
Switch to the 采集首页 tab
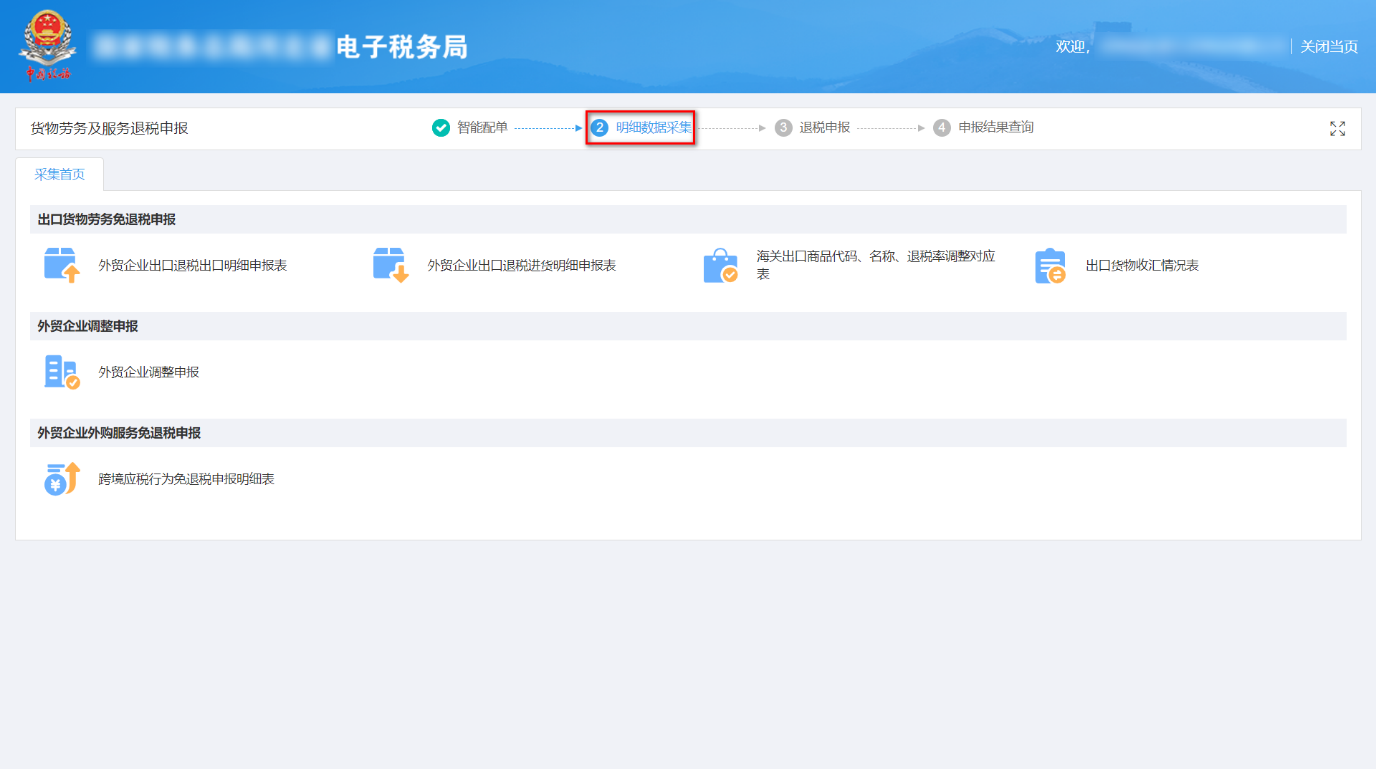(58, 174)
